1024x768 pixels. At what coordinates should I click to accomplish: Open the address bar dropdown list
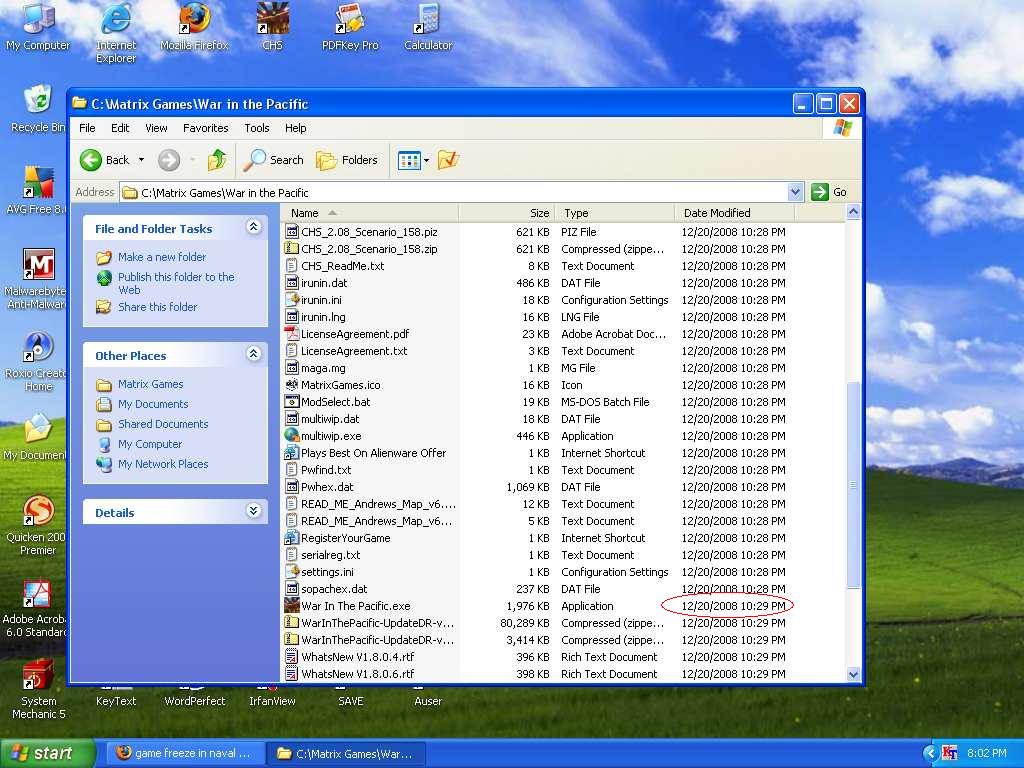click(795, 192)
